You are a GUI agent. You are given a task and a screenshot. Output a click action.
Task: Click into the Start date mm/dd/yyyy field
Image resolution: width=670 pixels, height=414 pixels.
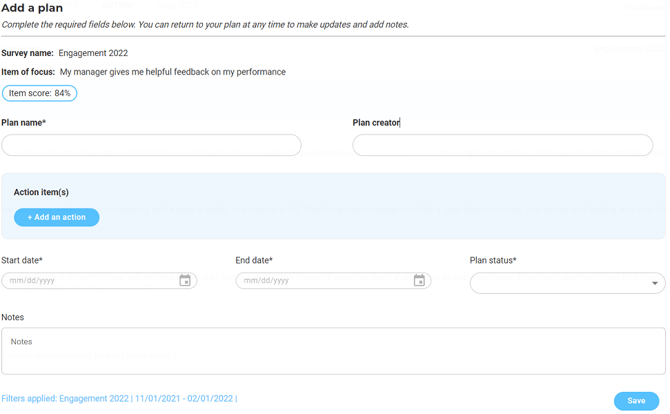pos(90,281)
